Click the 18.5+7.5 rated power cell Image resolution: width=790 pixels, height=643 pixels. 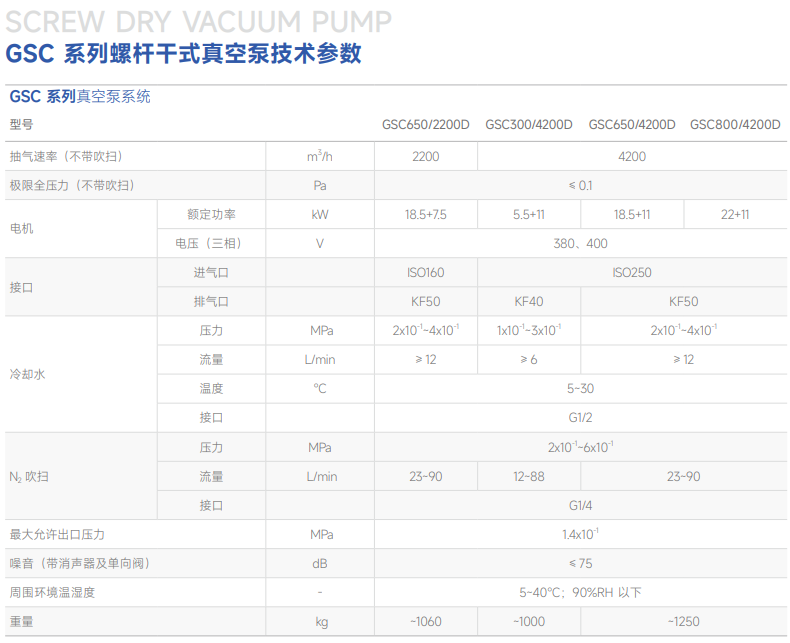[x=425, y=215]
